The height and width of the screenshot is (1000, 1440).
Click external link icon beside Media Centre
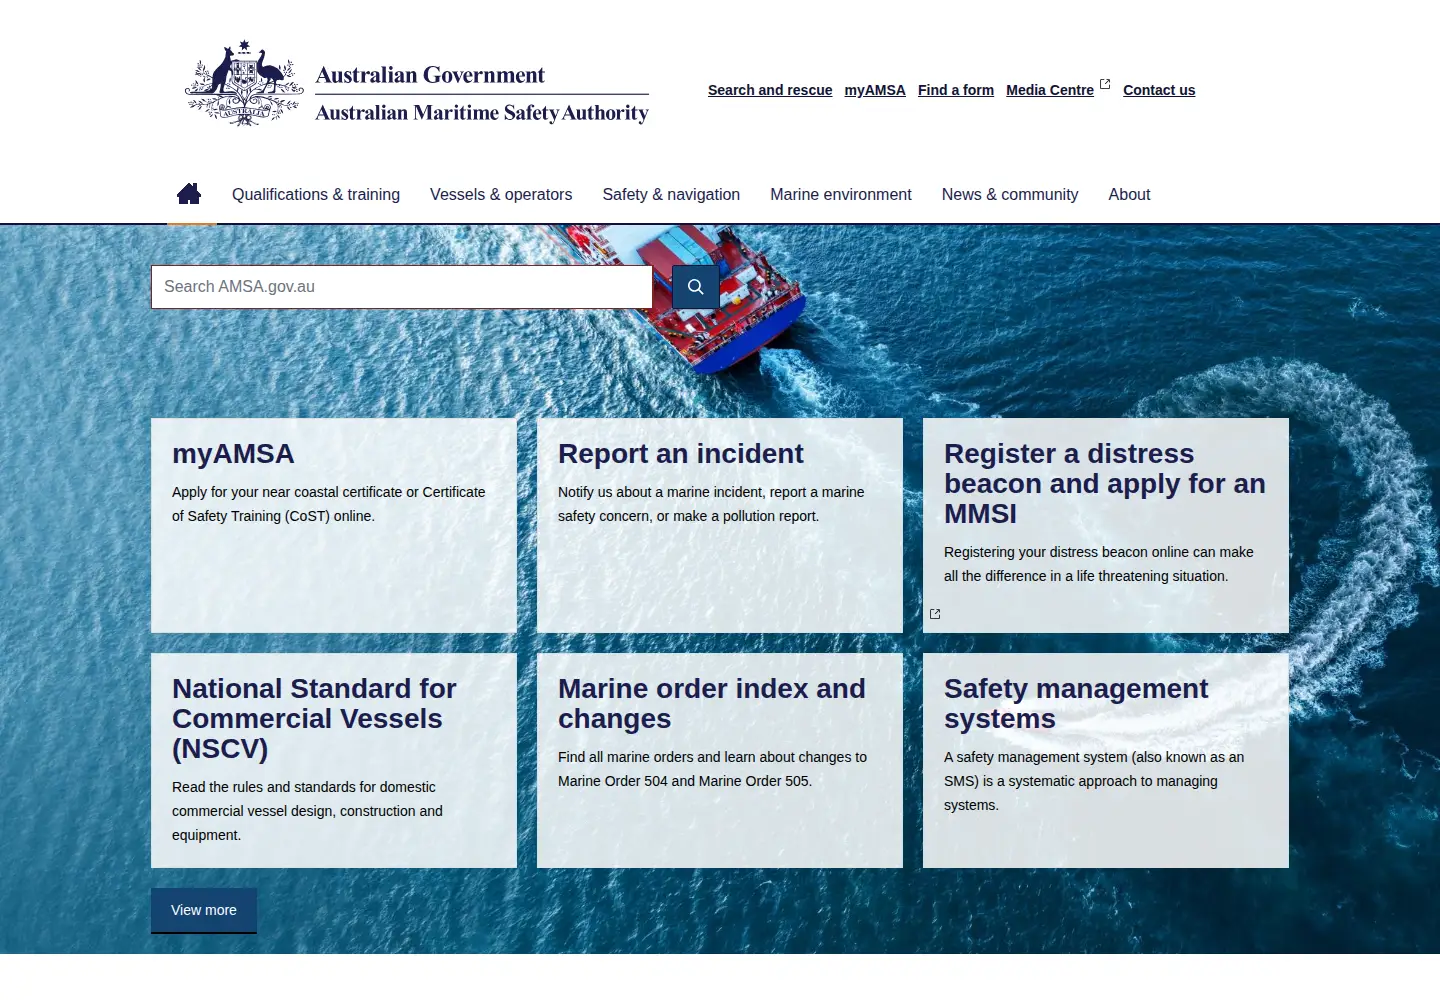point(1105,84)
